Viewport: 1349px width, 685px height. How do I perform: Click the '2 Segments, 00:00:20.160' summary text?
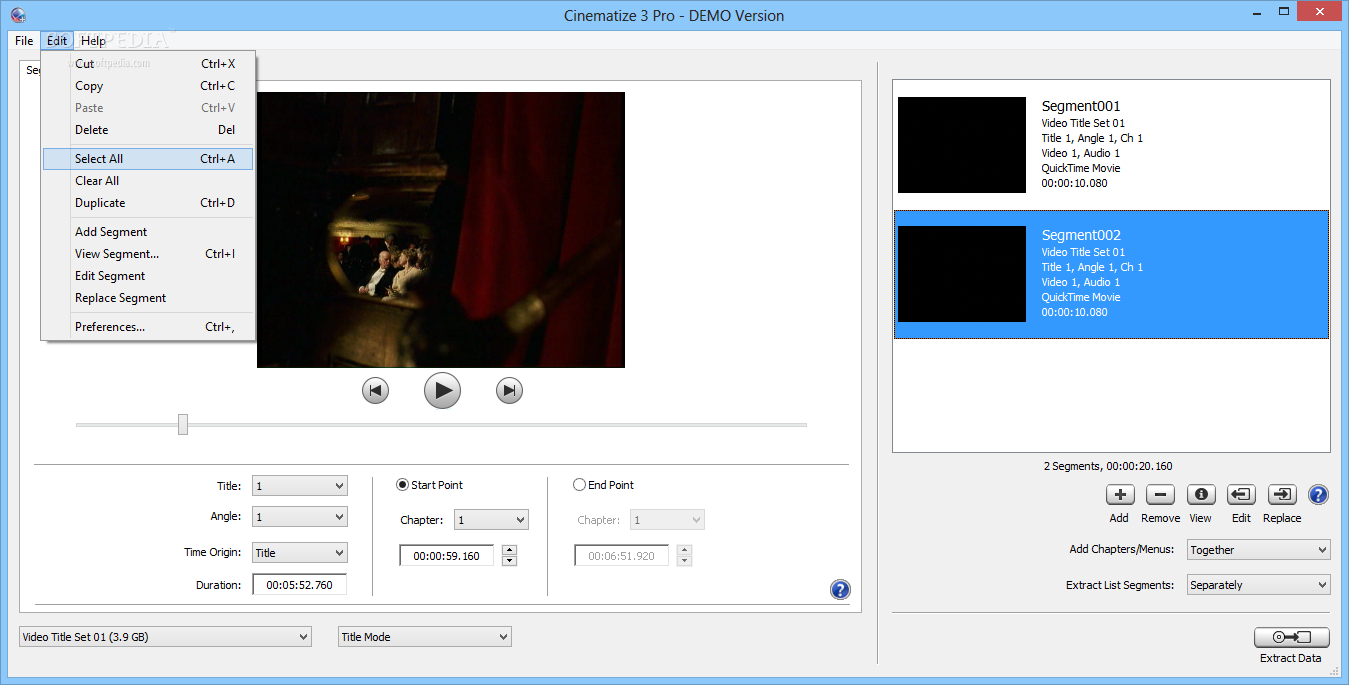coord(1109,466)
